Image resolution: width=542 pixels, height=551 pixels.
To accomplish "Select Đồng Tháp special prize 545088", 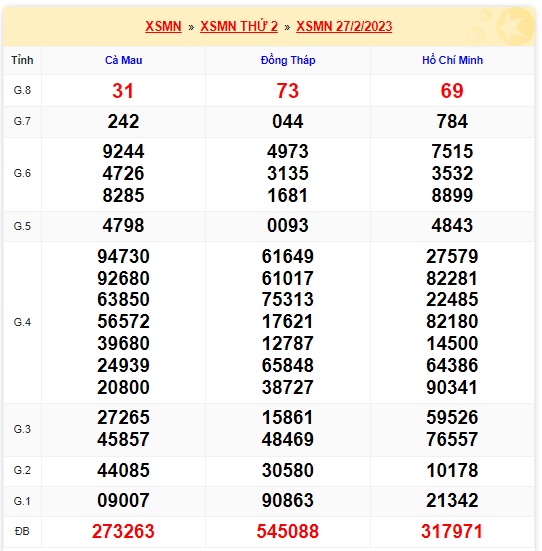I will click(288, 531).
